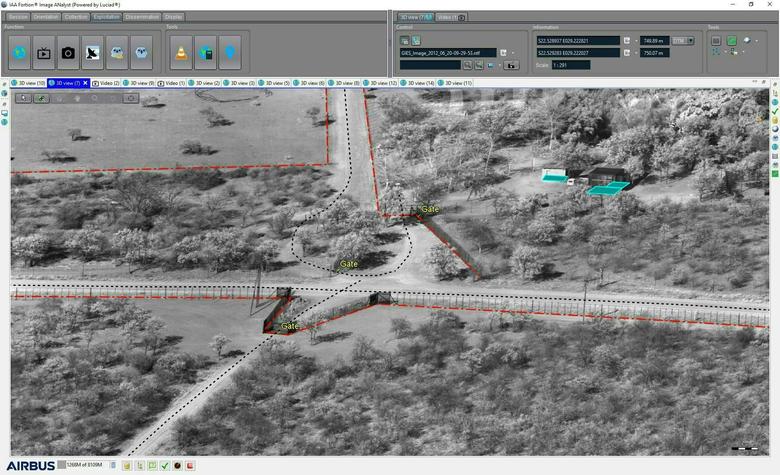Expand the dropdown beside first coordinate field
Screen dimensions: 780x475
[x=626, y=41]
